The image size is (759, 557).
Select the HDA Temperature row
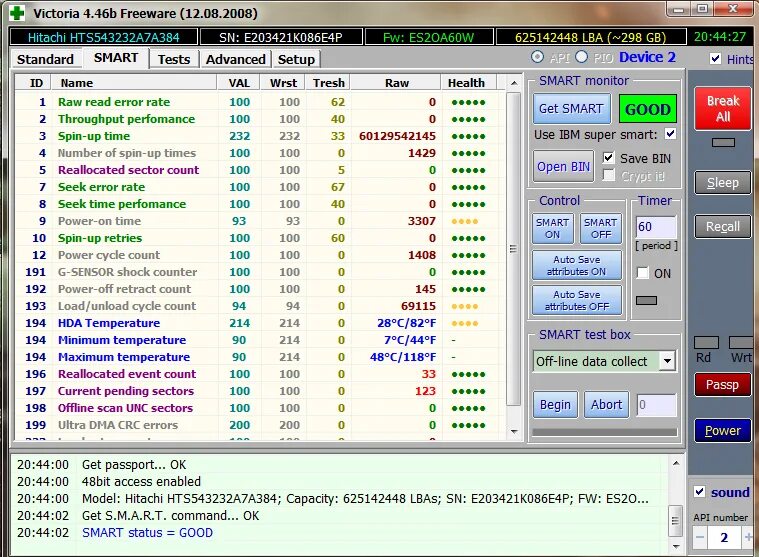[x=259, y=323]
